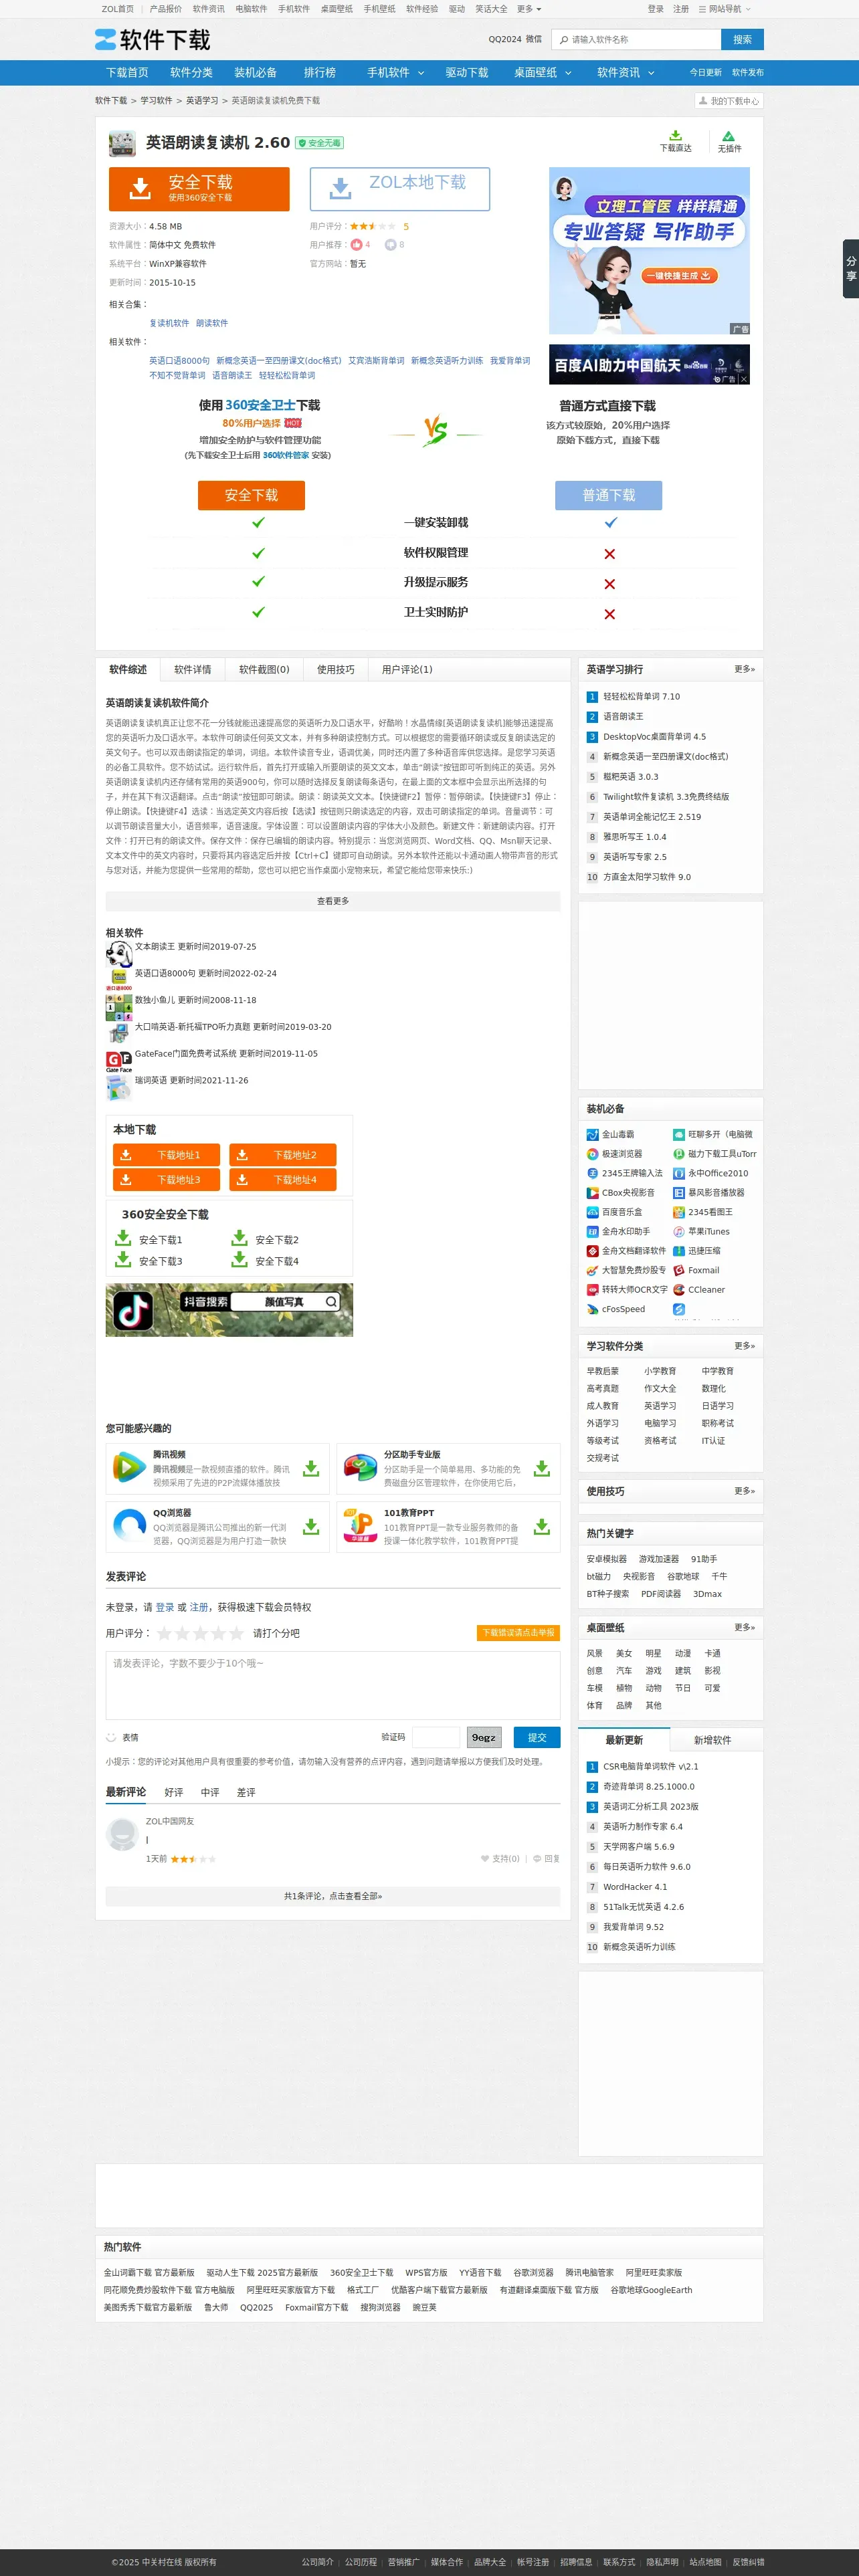Open the 更多 dropdown in top bar
859x2576 pixels.
point(529,9)
